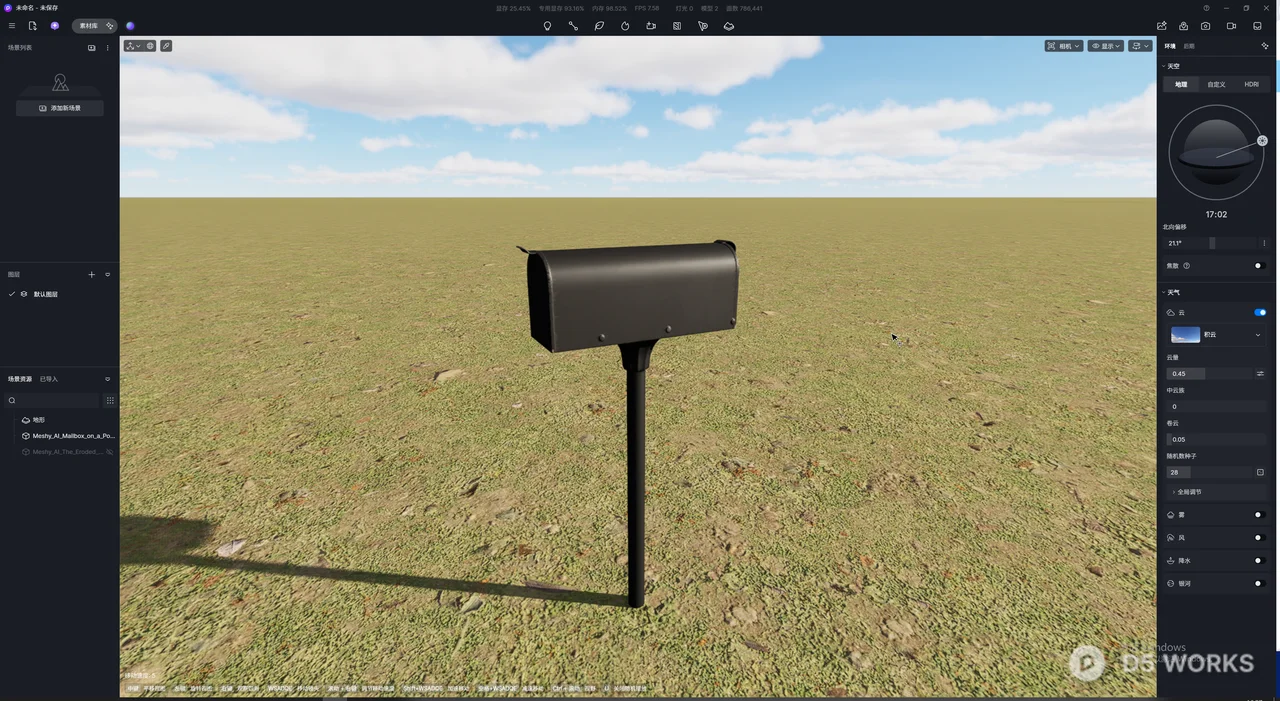Viewport: 1280px width, 701px height.
Task: Switch to the 已导入 tab
Action: coord(49,379)
